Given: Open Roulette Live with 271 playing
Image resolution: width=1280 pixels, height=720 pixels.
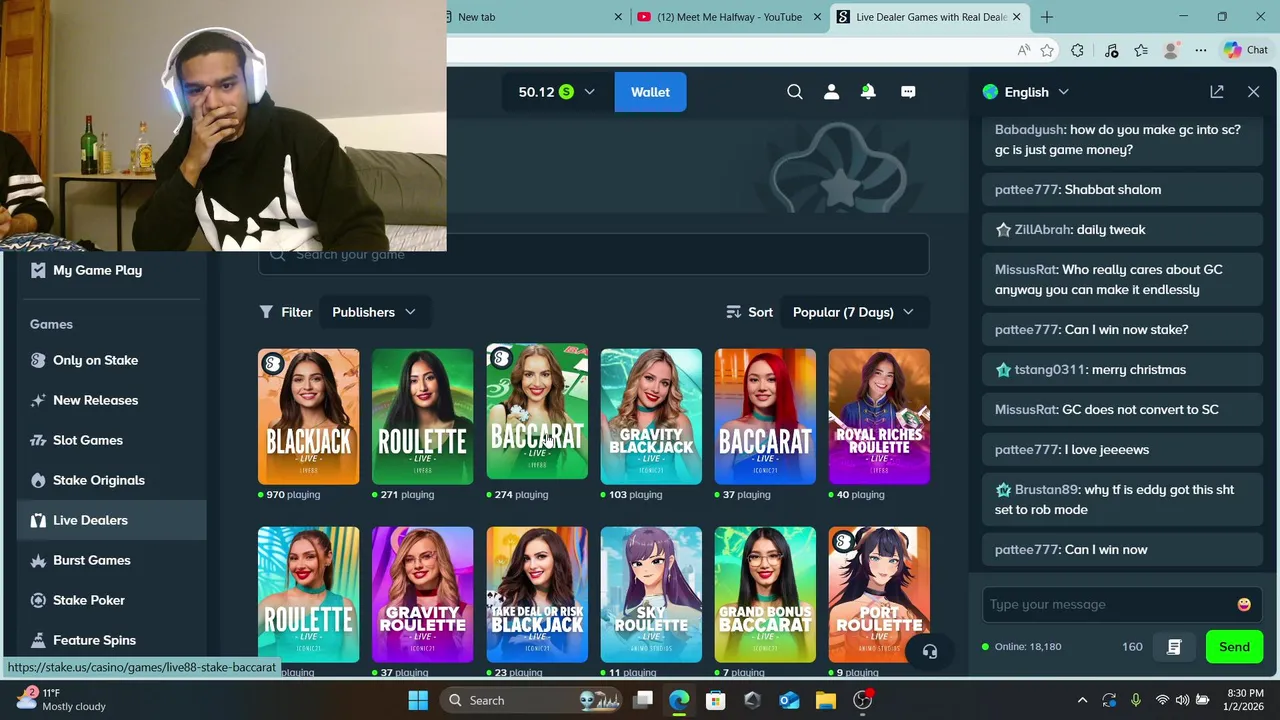Looking at the screenshot, I should (x=422, y=416).
